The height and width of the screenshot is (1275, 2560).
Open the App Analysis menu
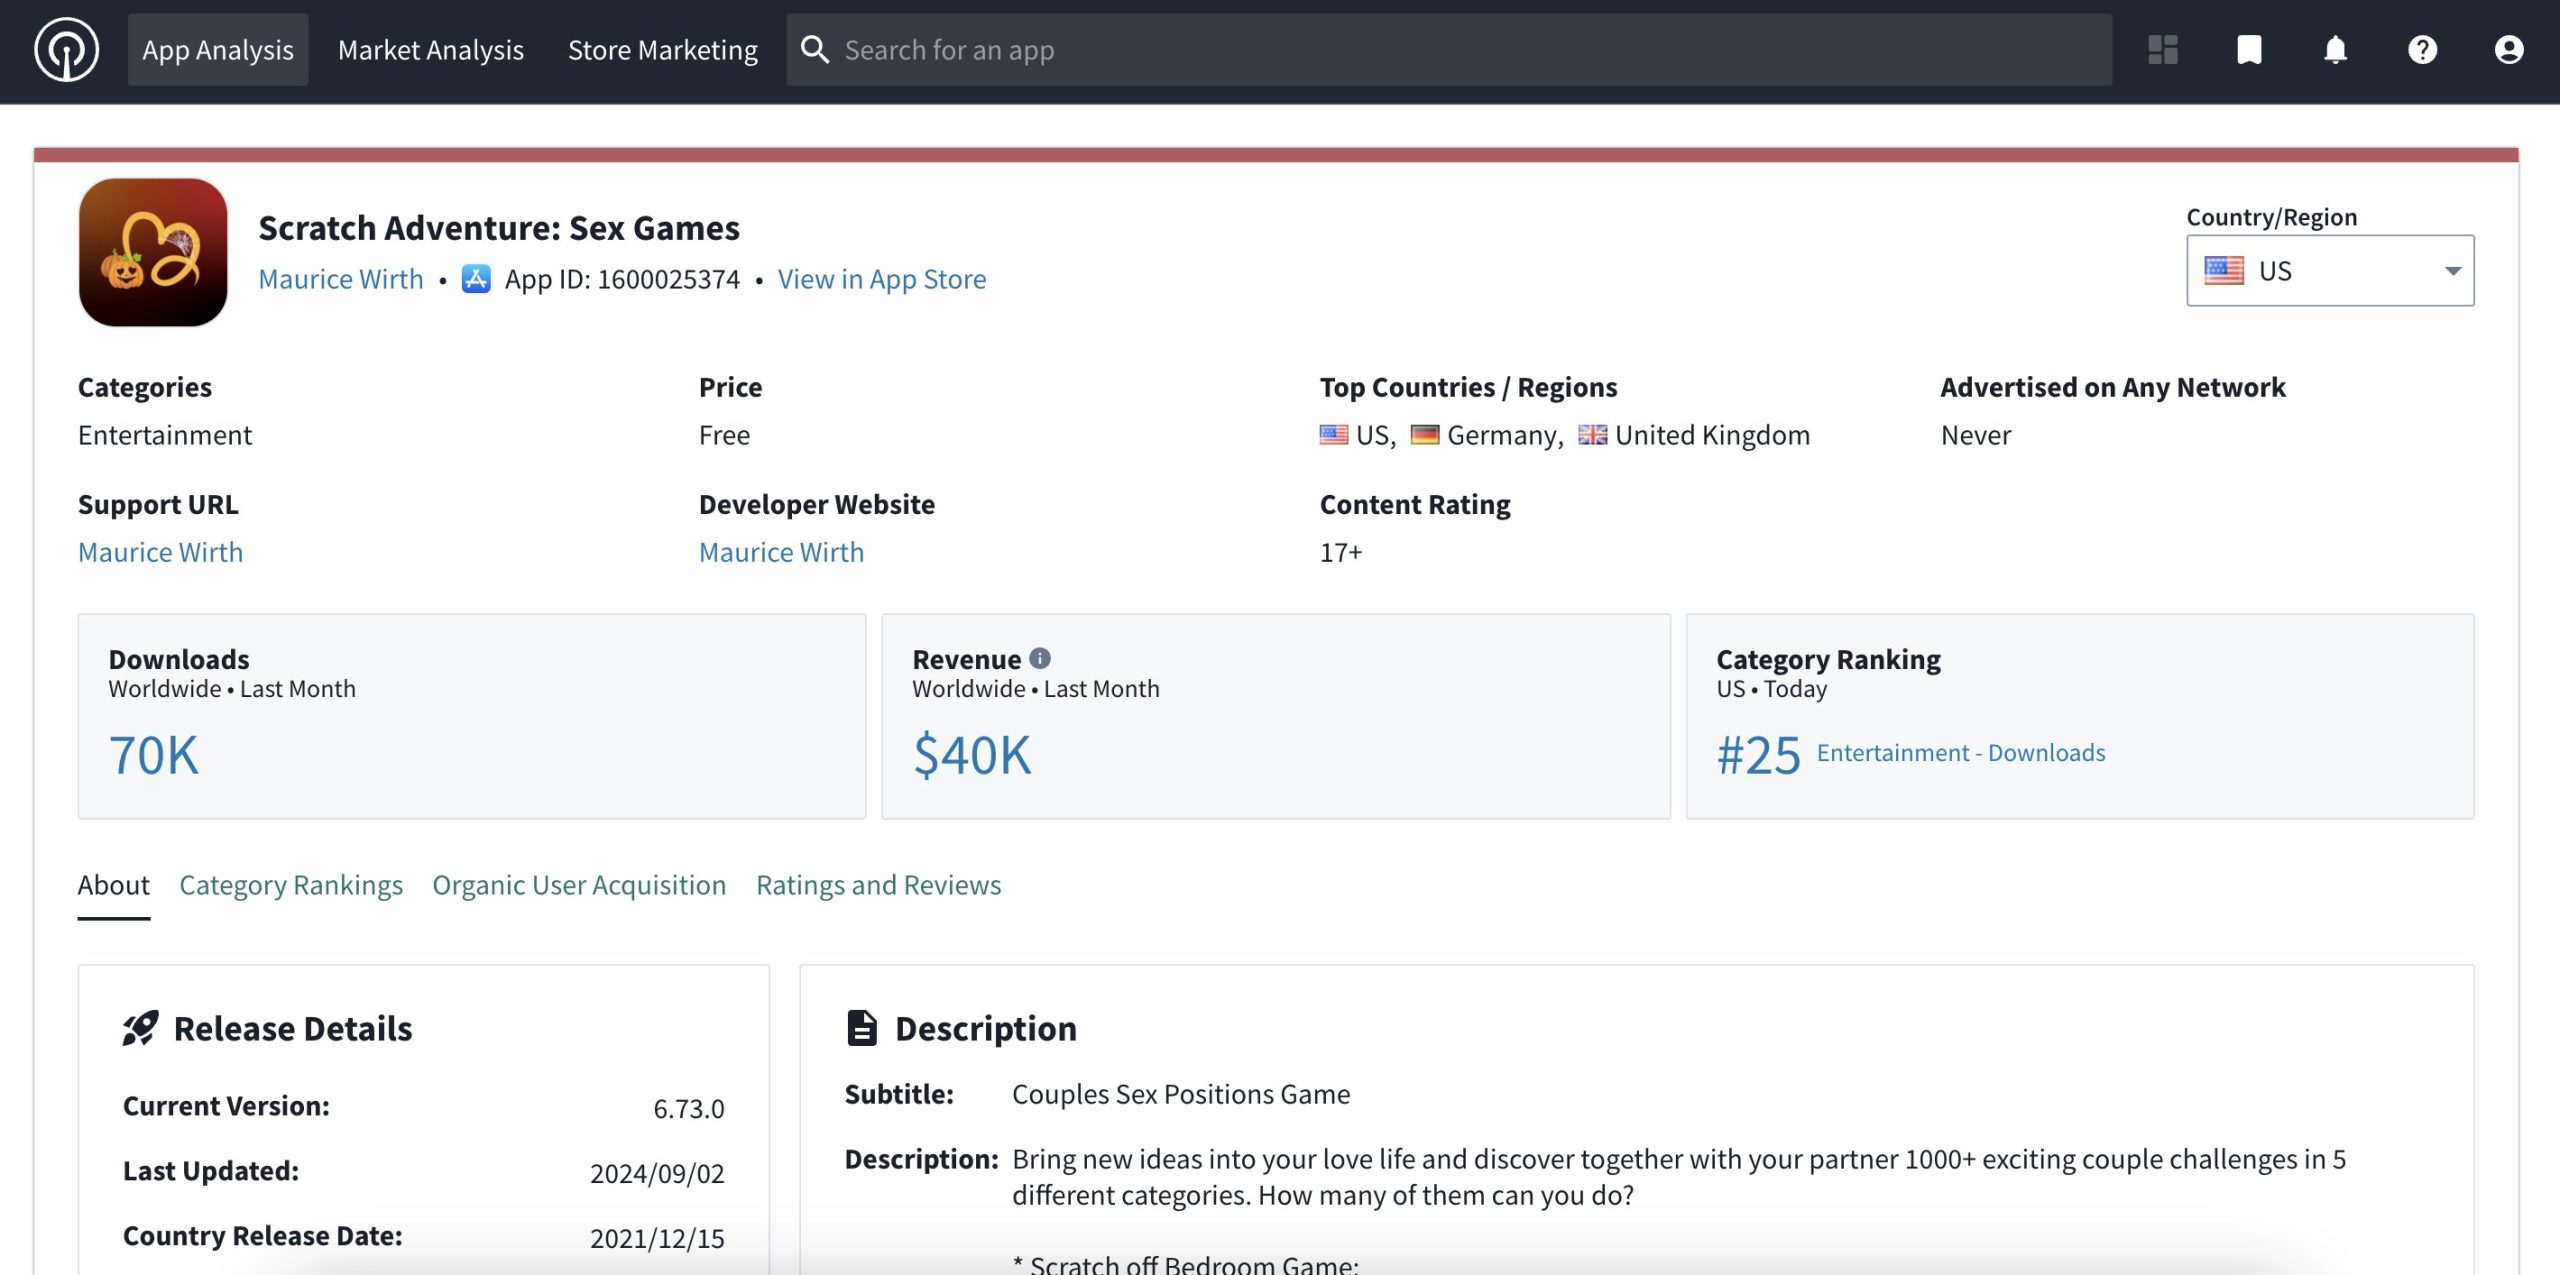(x=217, y=50)
